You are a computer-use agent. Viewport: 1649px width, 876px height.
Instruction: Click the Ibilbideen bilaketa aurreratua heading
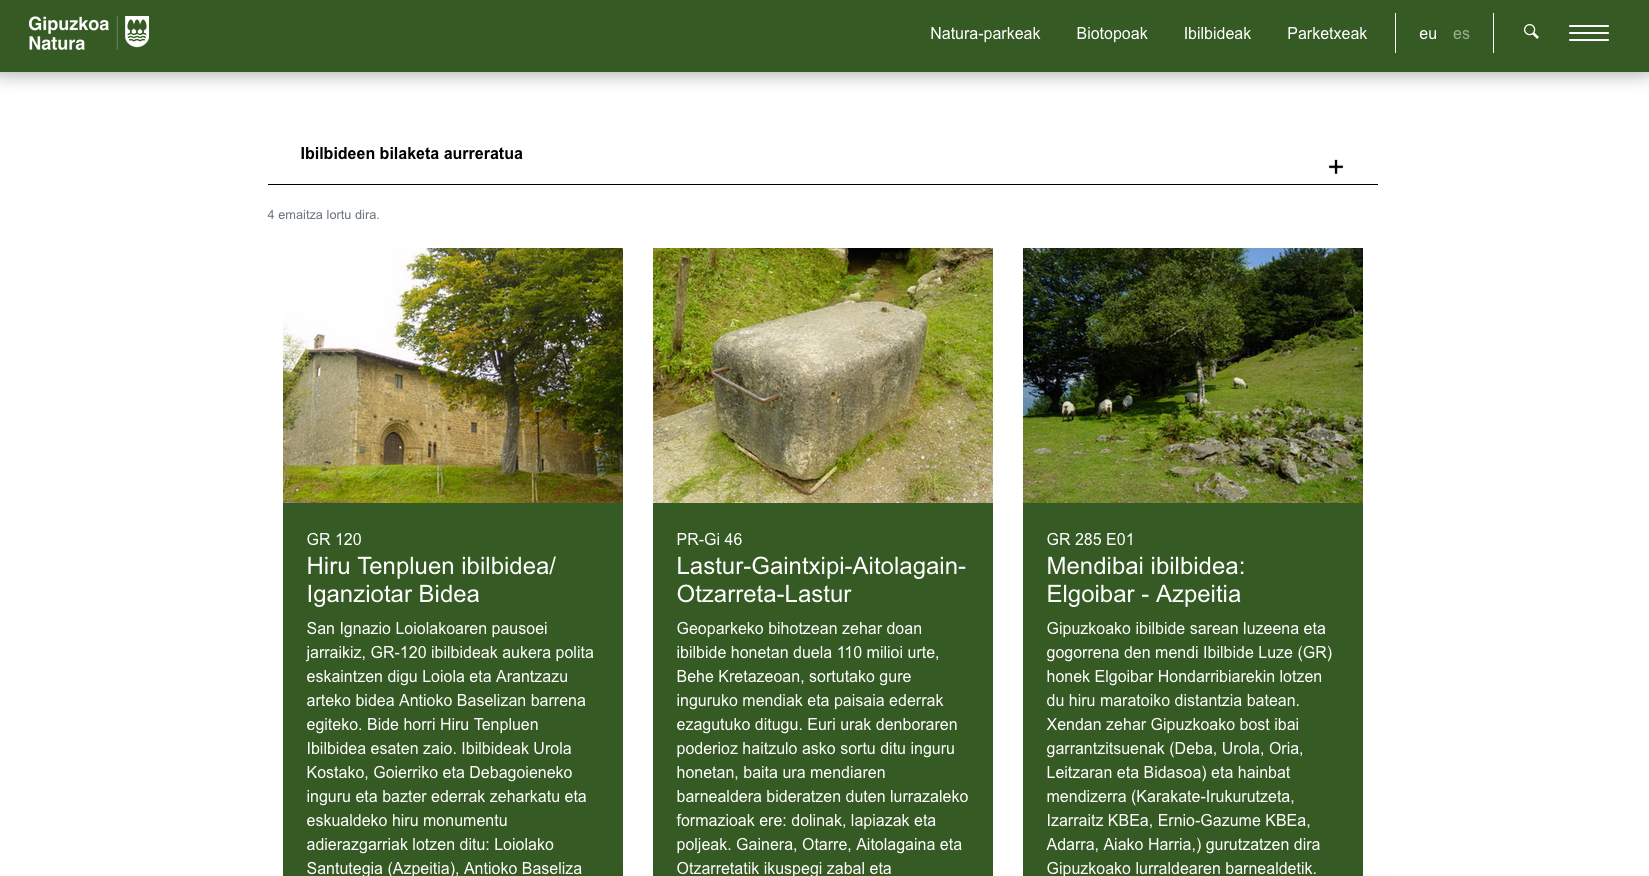click(412, 153)
